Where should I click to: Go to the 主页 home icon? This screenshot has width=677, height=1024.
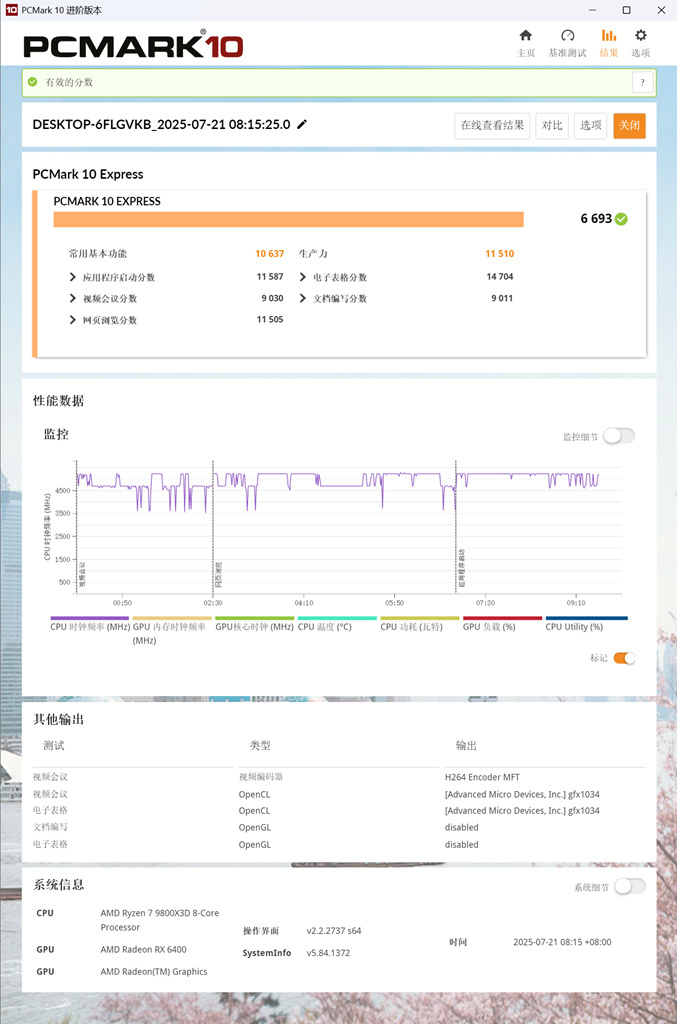526,36
